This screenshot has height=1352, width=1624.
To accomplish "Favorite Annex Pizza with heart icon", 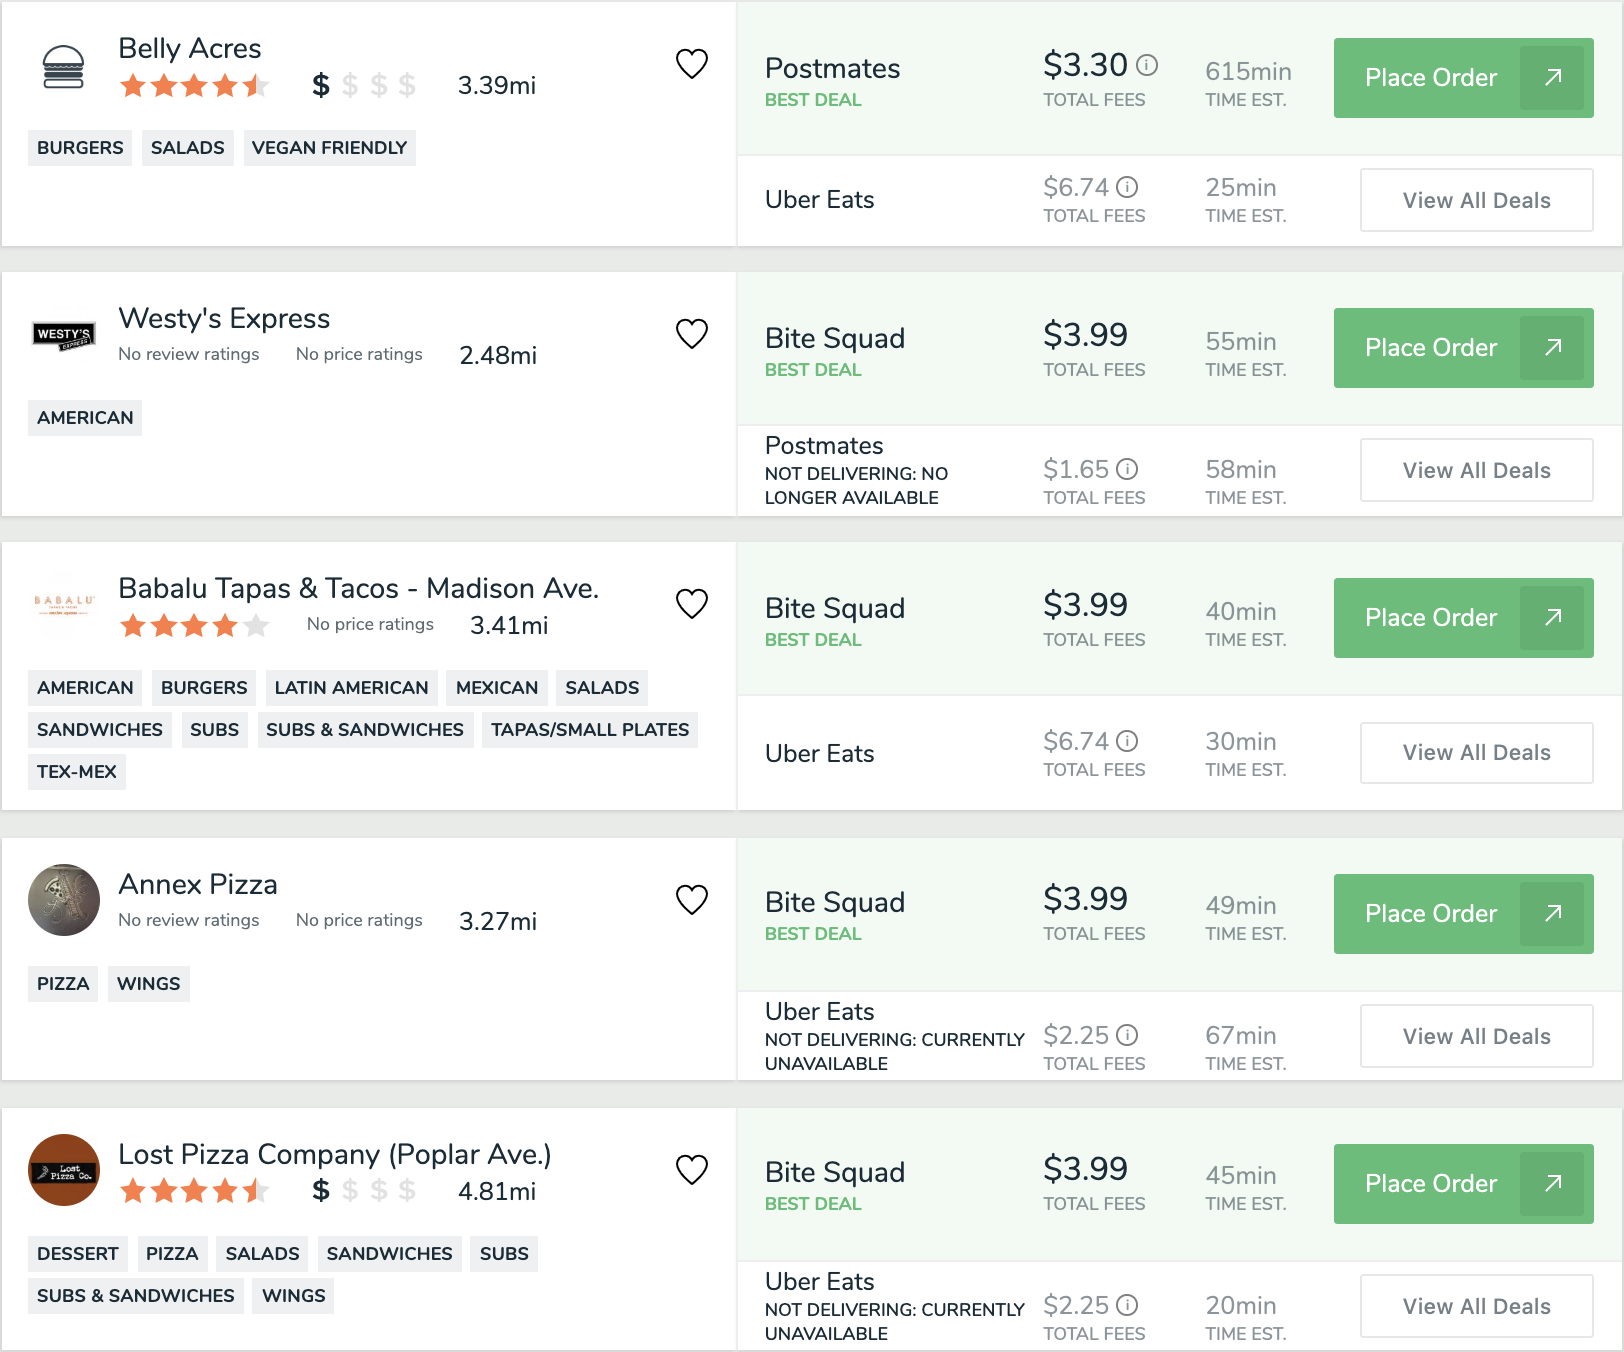I will (692, 900).
